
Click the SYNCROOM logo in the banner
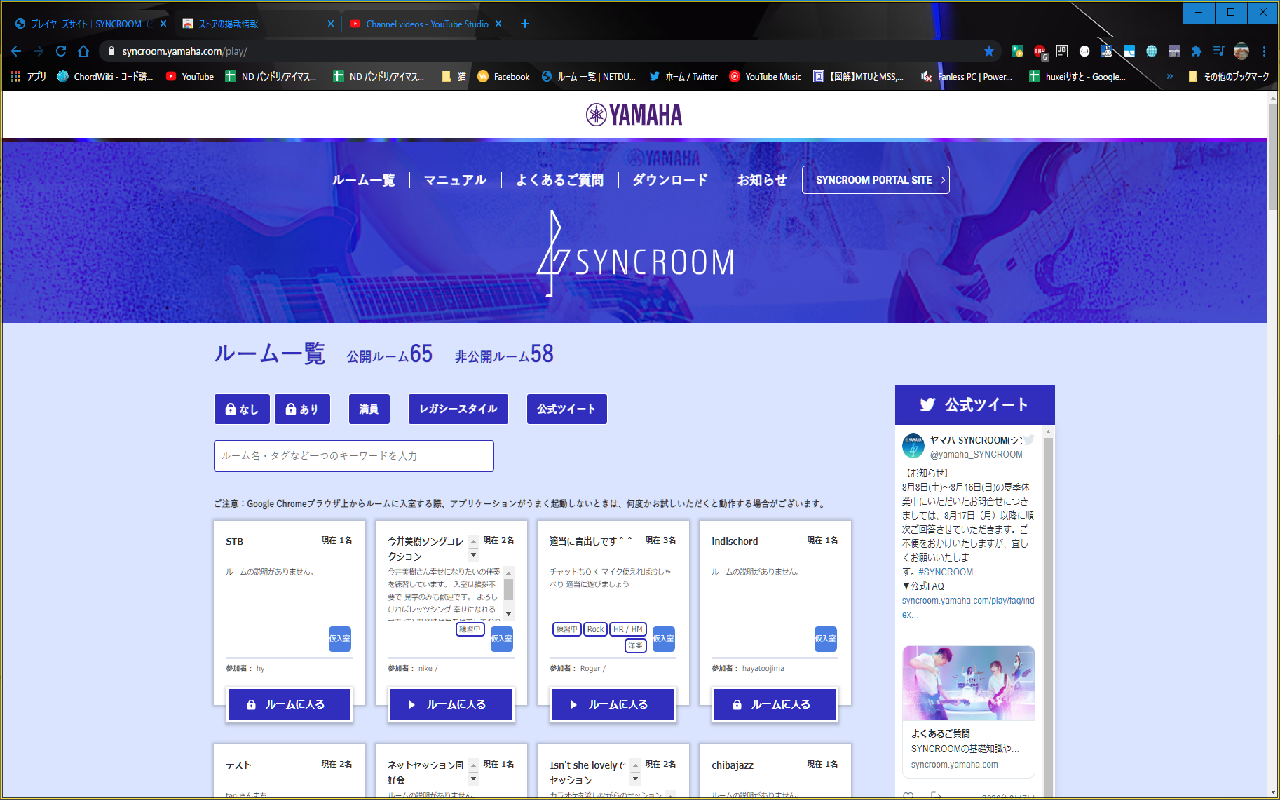[635, 254]
